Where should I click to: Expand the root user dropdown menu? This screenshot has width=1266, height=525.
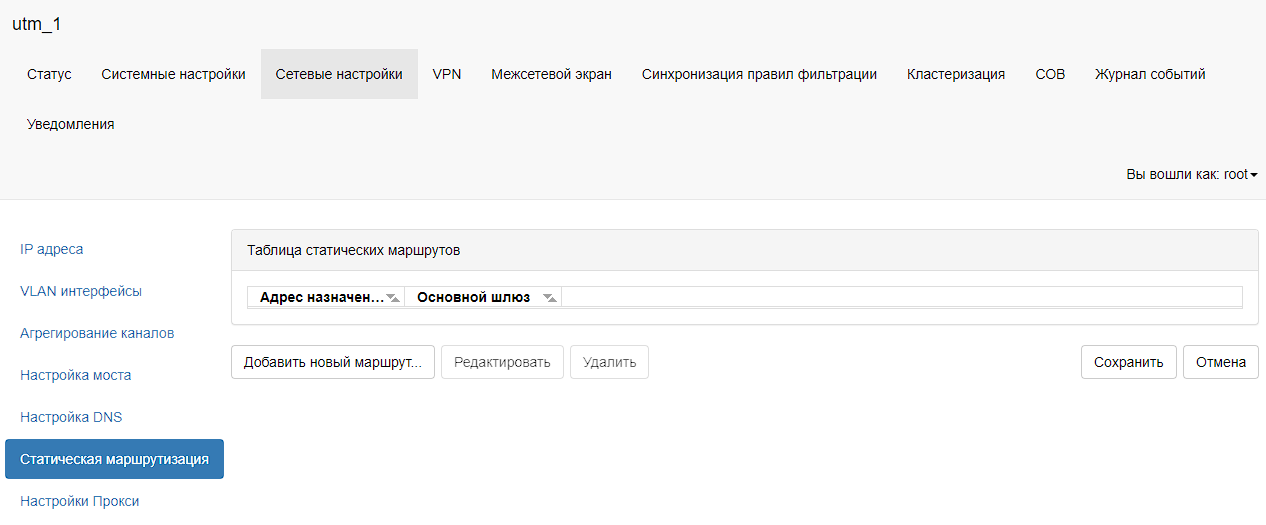click(1192, 174)
